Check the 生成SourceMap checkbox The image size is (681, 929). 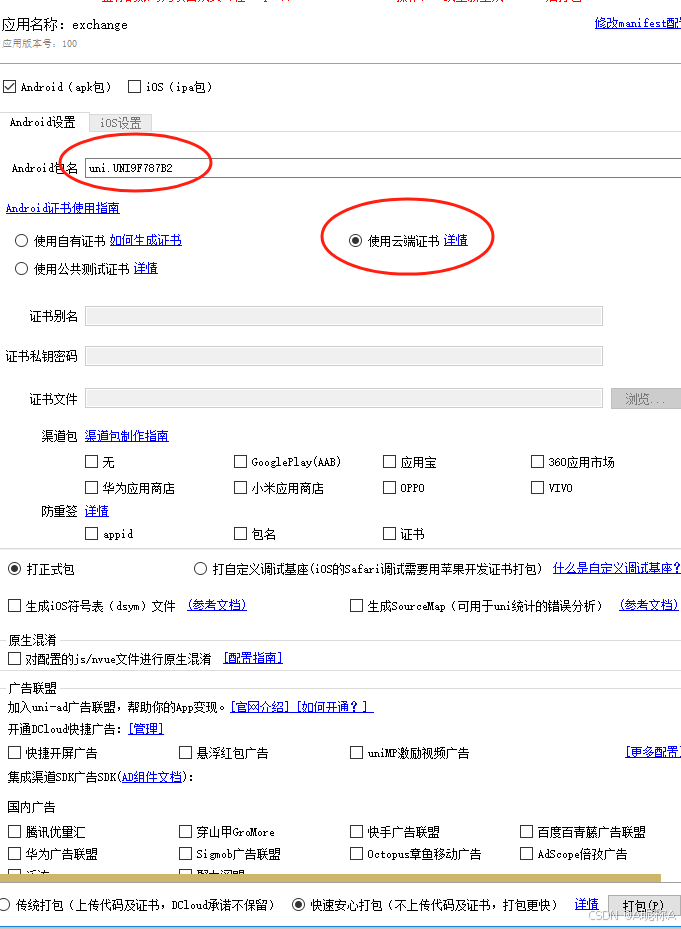click(x=356, y=606)
